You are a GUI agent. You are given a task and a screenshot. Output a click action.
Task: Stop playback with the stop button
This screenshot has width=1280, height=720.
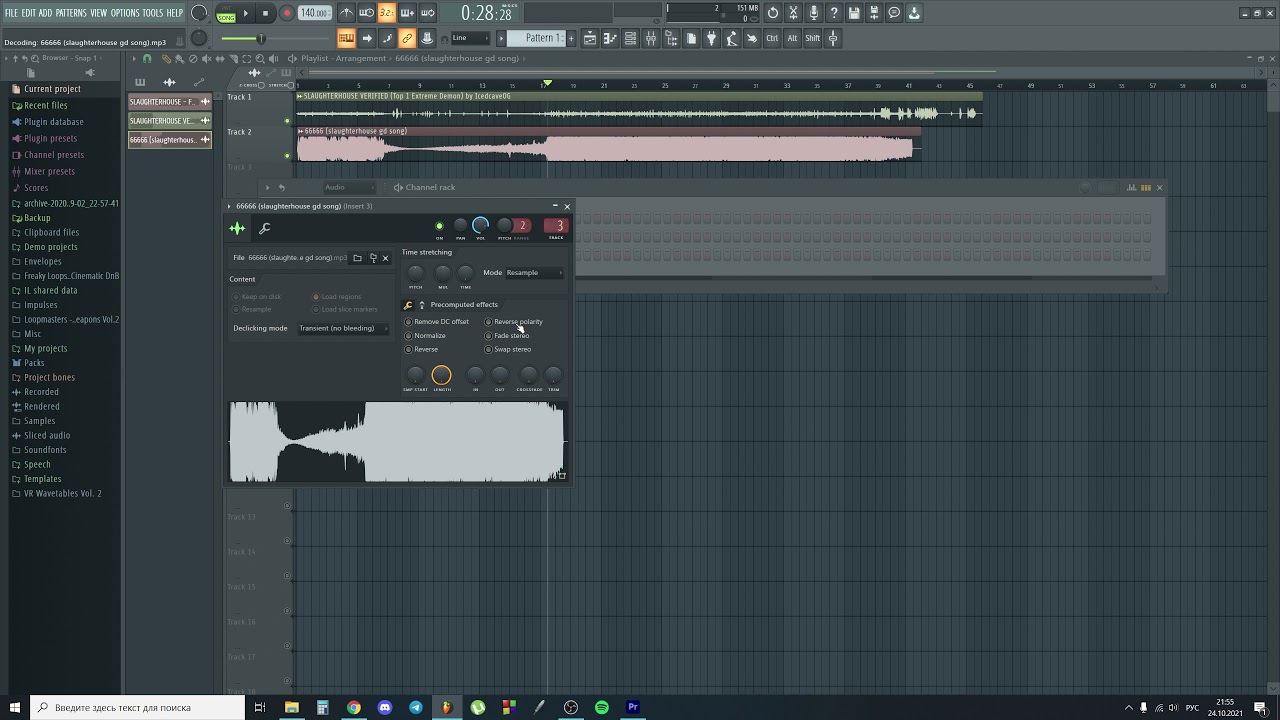[265, 13]
